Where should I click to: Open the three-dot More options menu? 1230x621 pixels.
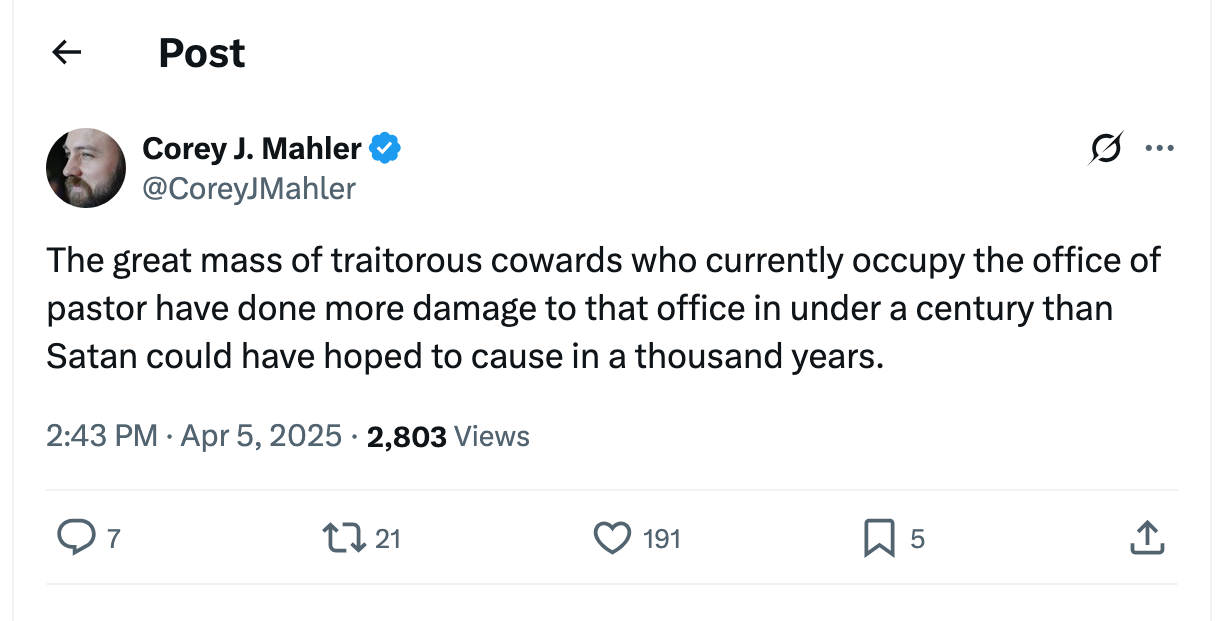click(x=1159, y=149)
